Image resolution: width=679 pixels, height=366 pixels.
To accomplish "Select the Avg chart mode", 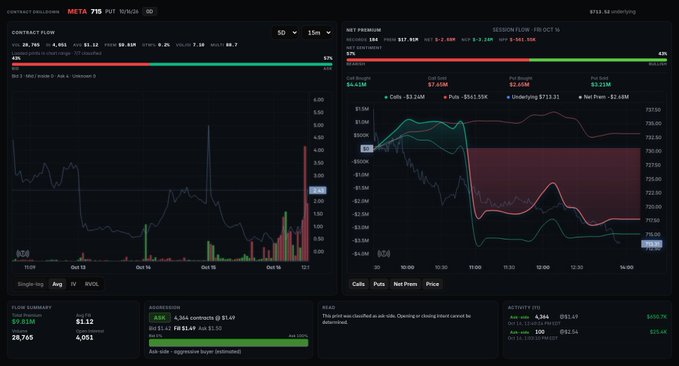I will [57, 284].
